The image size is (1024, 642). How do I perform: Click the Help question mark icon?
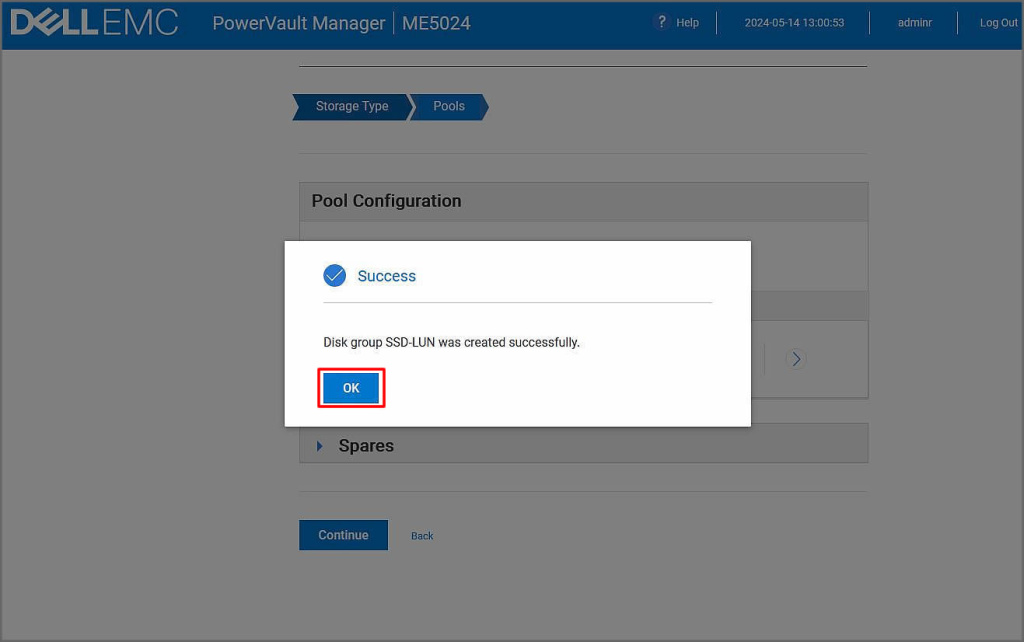point(661,22)
